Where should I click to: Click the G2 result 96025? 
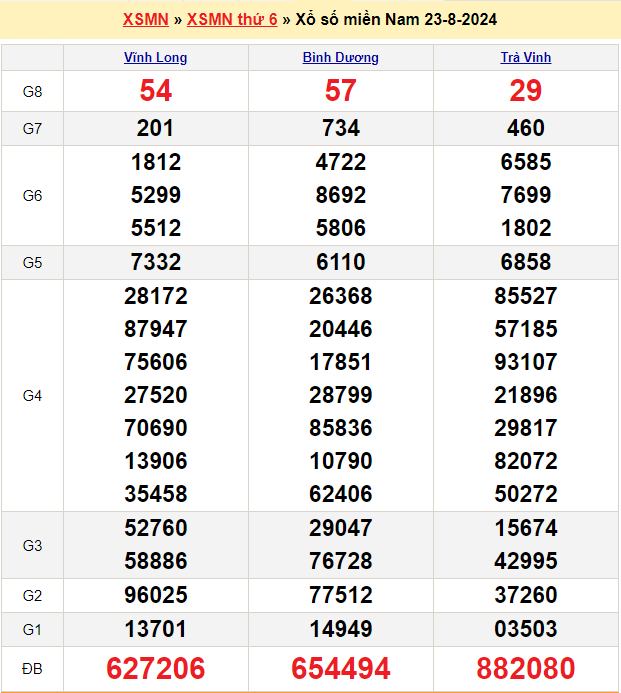[x=155, y=595]
